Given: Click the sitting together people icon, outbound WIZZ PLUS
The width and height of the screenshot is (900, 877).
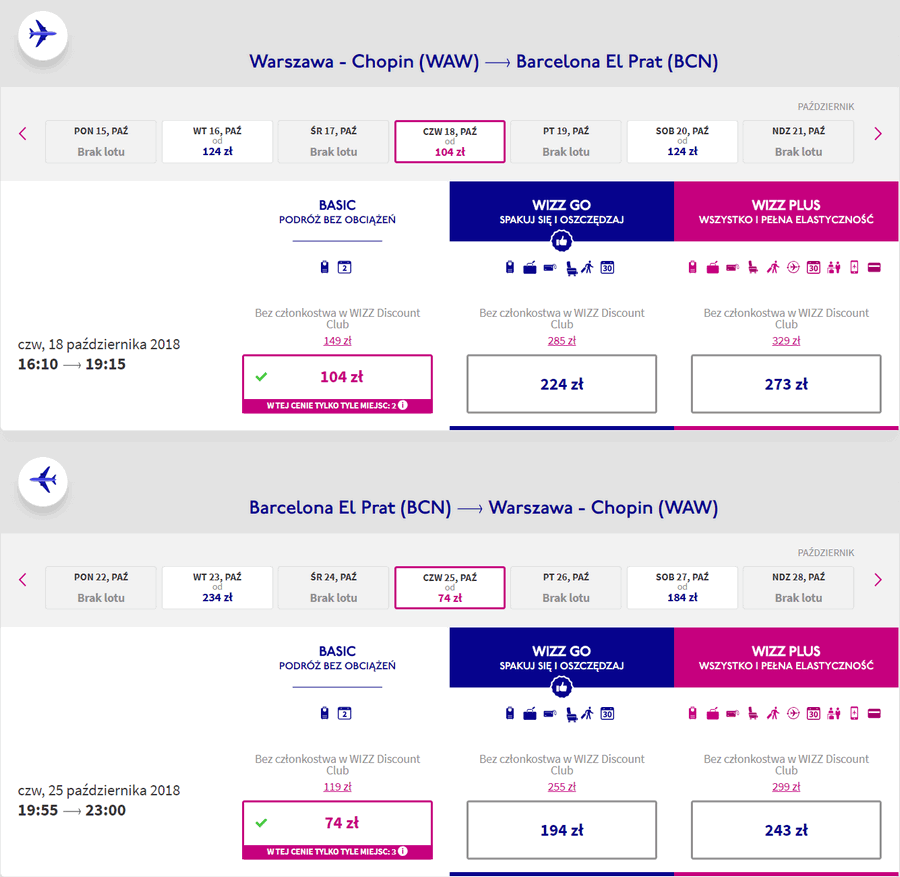Looking at the screenshot, I should pos(833,267).
